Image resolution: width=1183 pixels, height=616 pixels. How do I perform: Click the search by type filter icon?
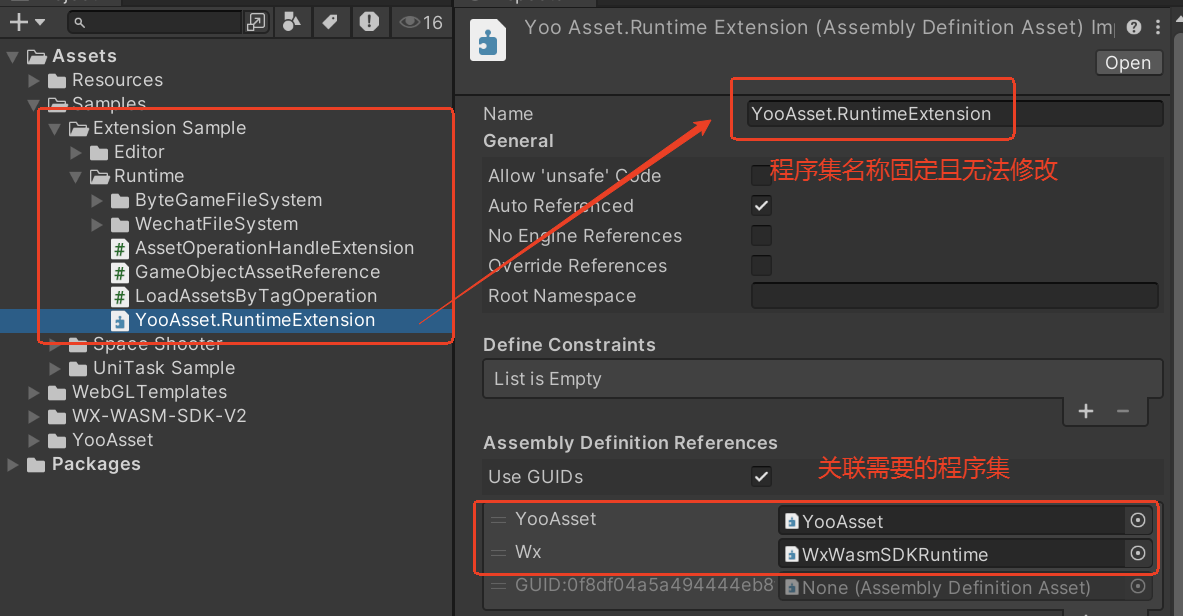pos(291,23)
